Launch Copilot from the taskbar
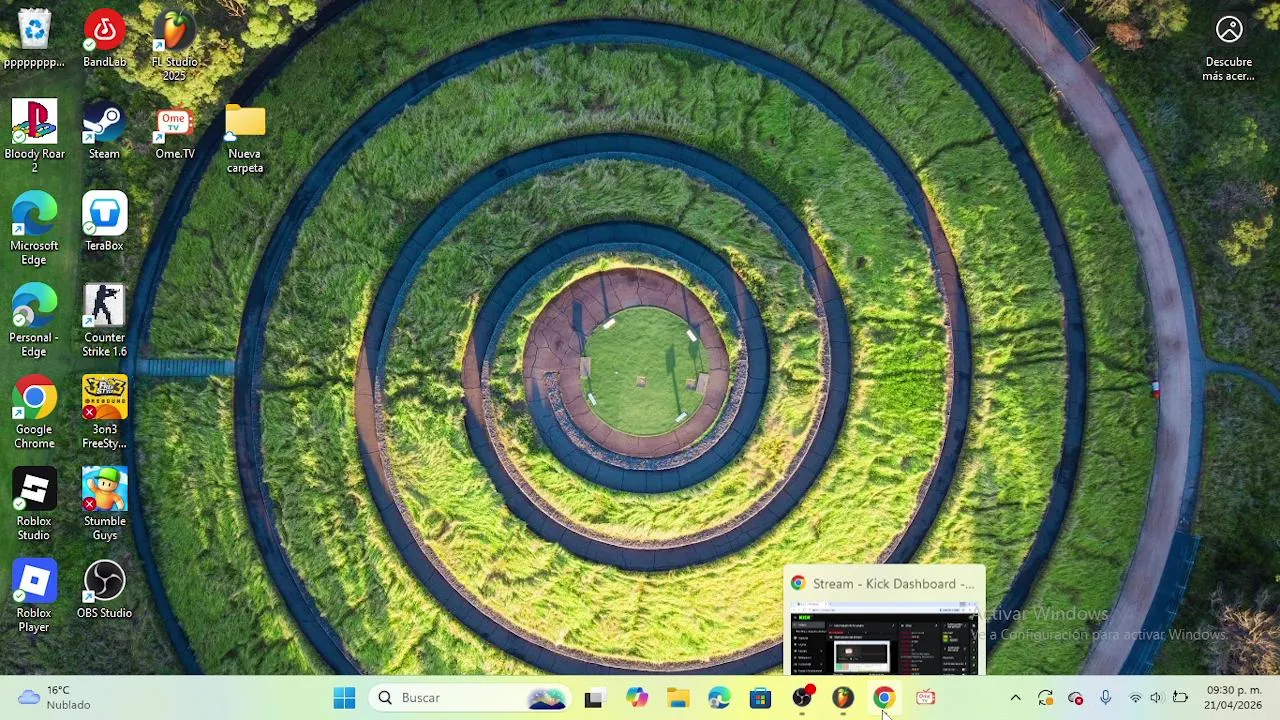Viewport: 1280px width, 720px height. [x=636, y=698]
